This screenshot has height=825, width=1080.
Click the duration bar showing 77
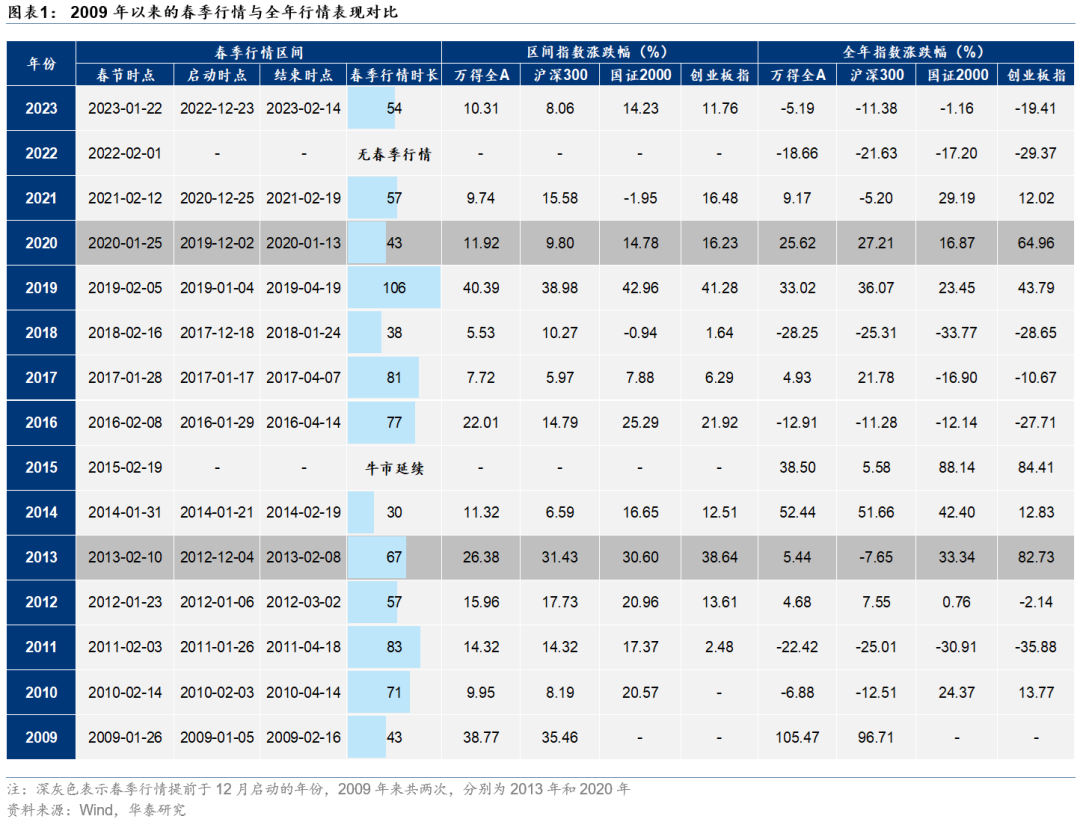click(x=381, y=422)
